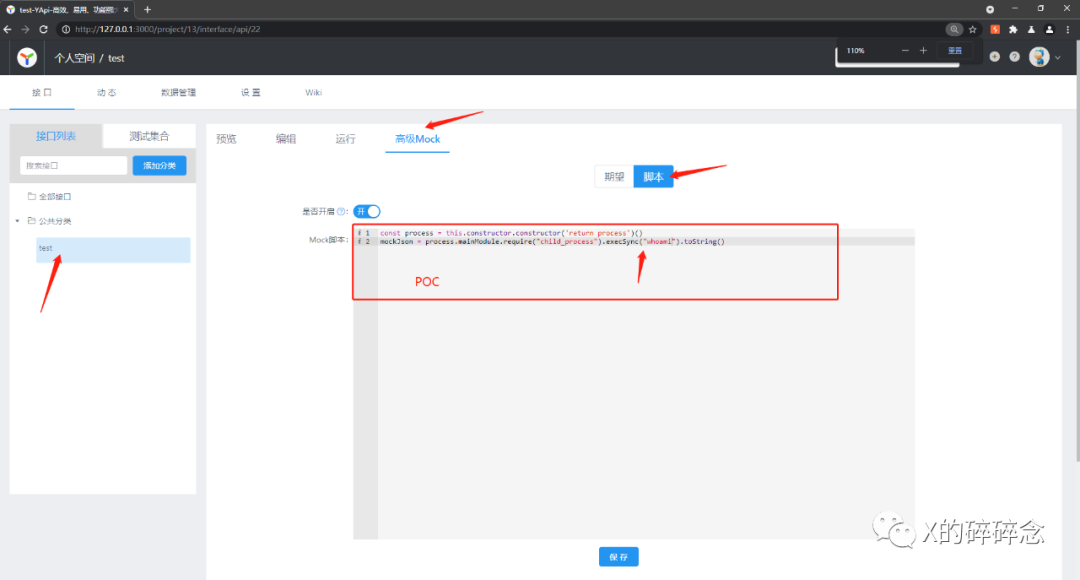Screen dimensions: 1080x580
Task: Select the 期望 mode option
Action: pos(614,177)
